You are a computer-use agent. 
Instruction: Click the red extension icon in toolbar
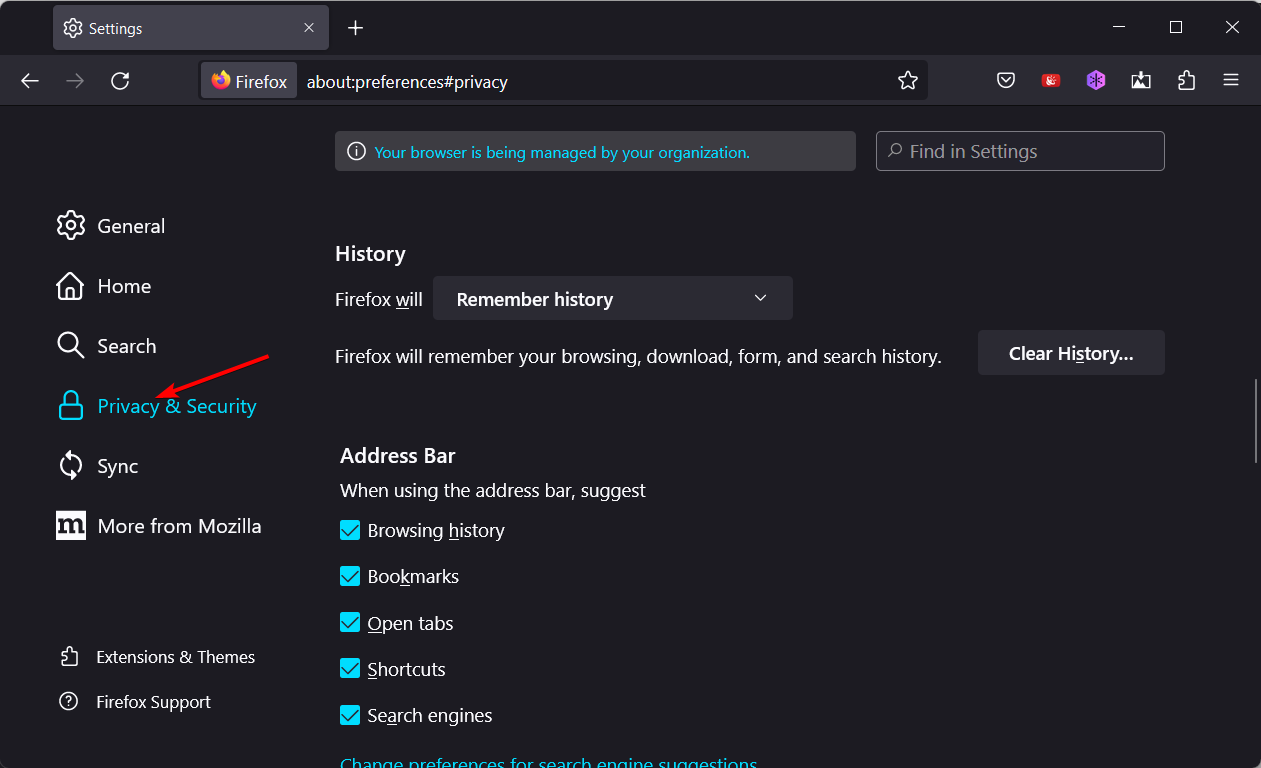(x=1051, y=81)
